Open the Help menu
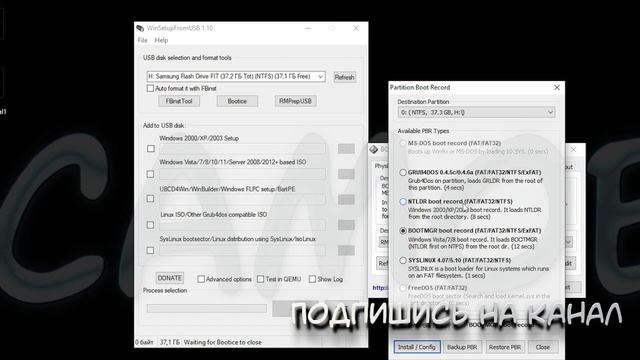 [x=161, y=40]
